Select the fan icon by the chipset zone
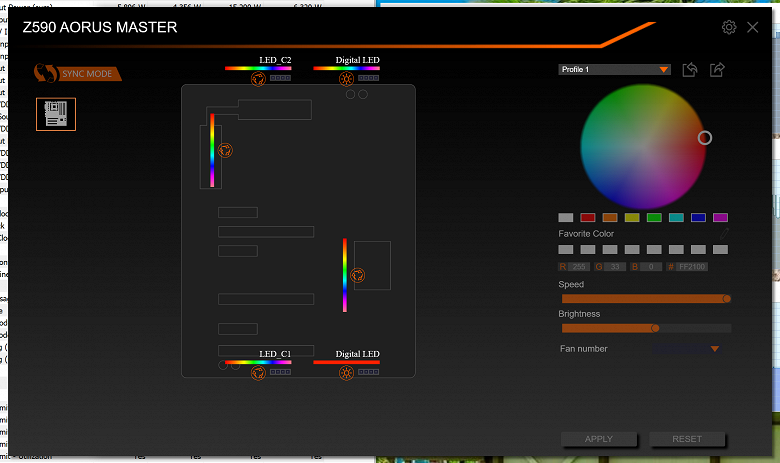This screenshot has height=463, width=780. point(357,275)
